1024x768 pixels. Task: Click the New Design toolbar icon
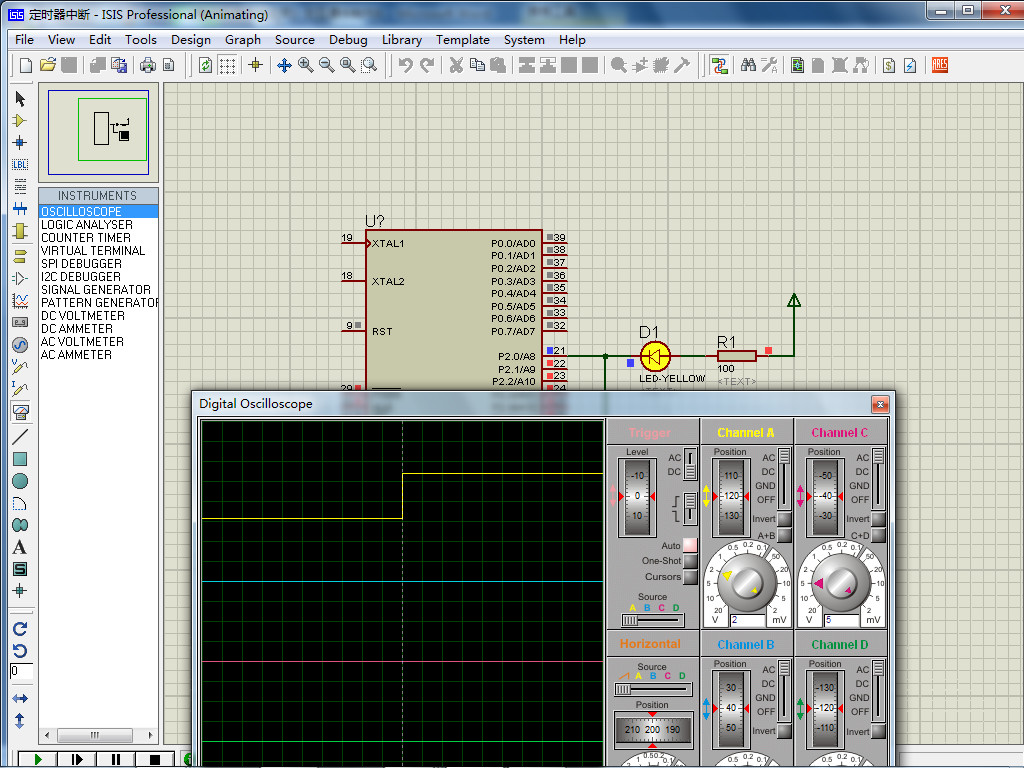[x=26, y=65]
